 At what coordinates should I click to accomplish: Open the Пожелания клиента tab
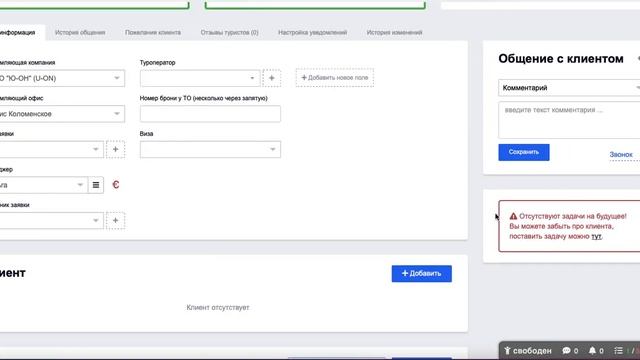[153, 32]
